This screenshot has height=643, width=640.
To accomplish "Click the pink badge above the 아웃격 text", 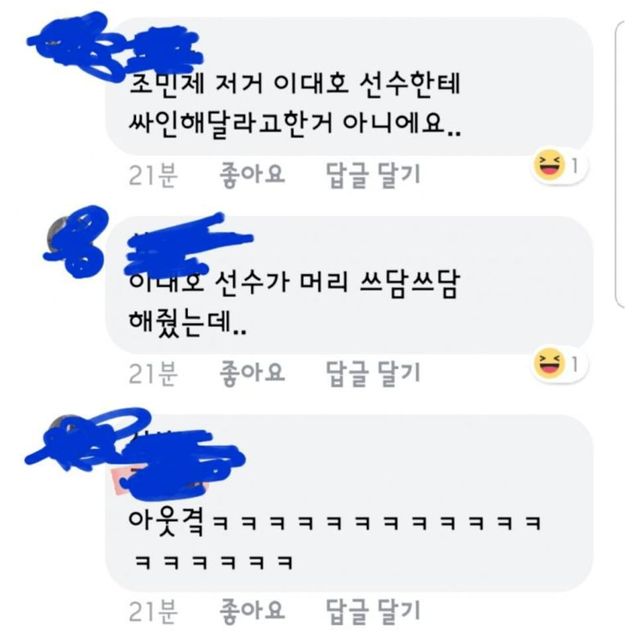I will (x=121, y=481).
